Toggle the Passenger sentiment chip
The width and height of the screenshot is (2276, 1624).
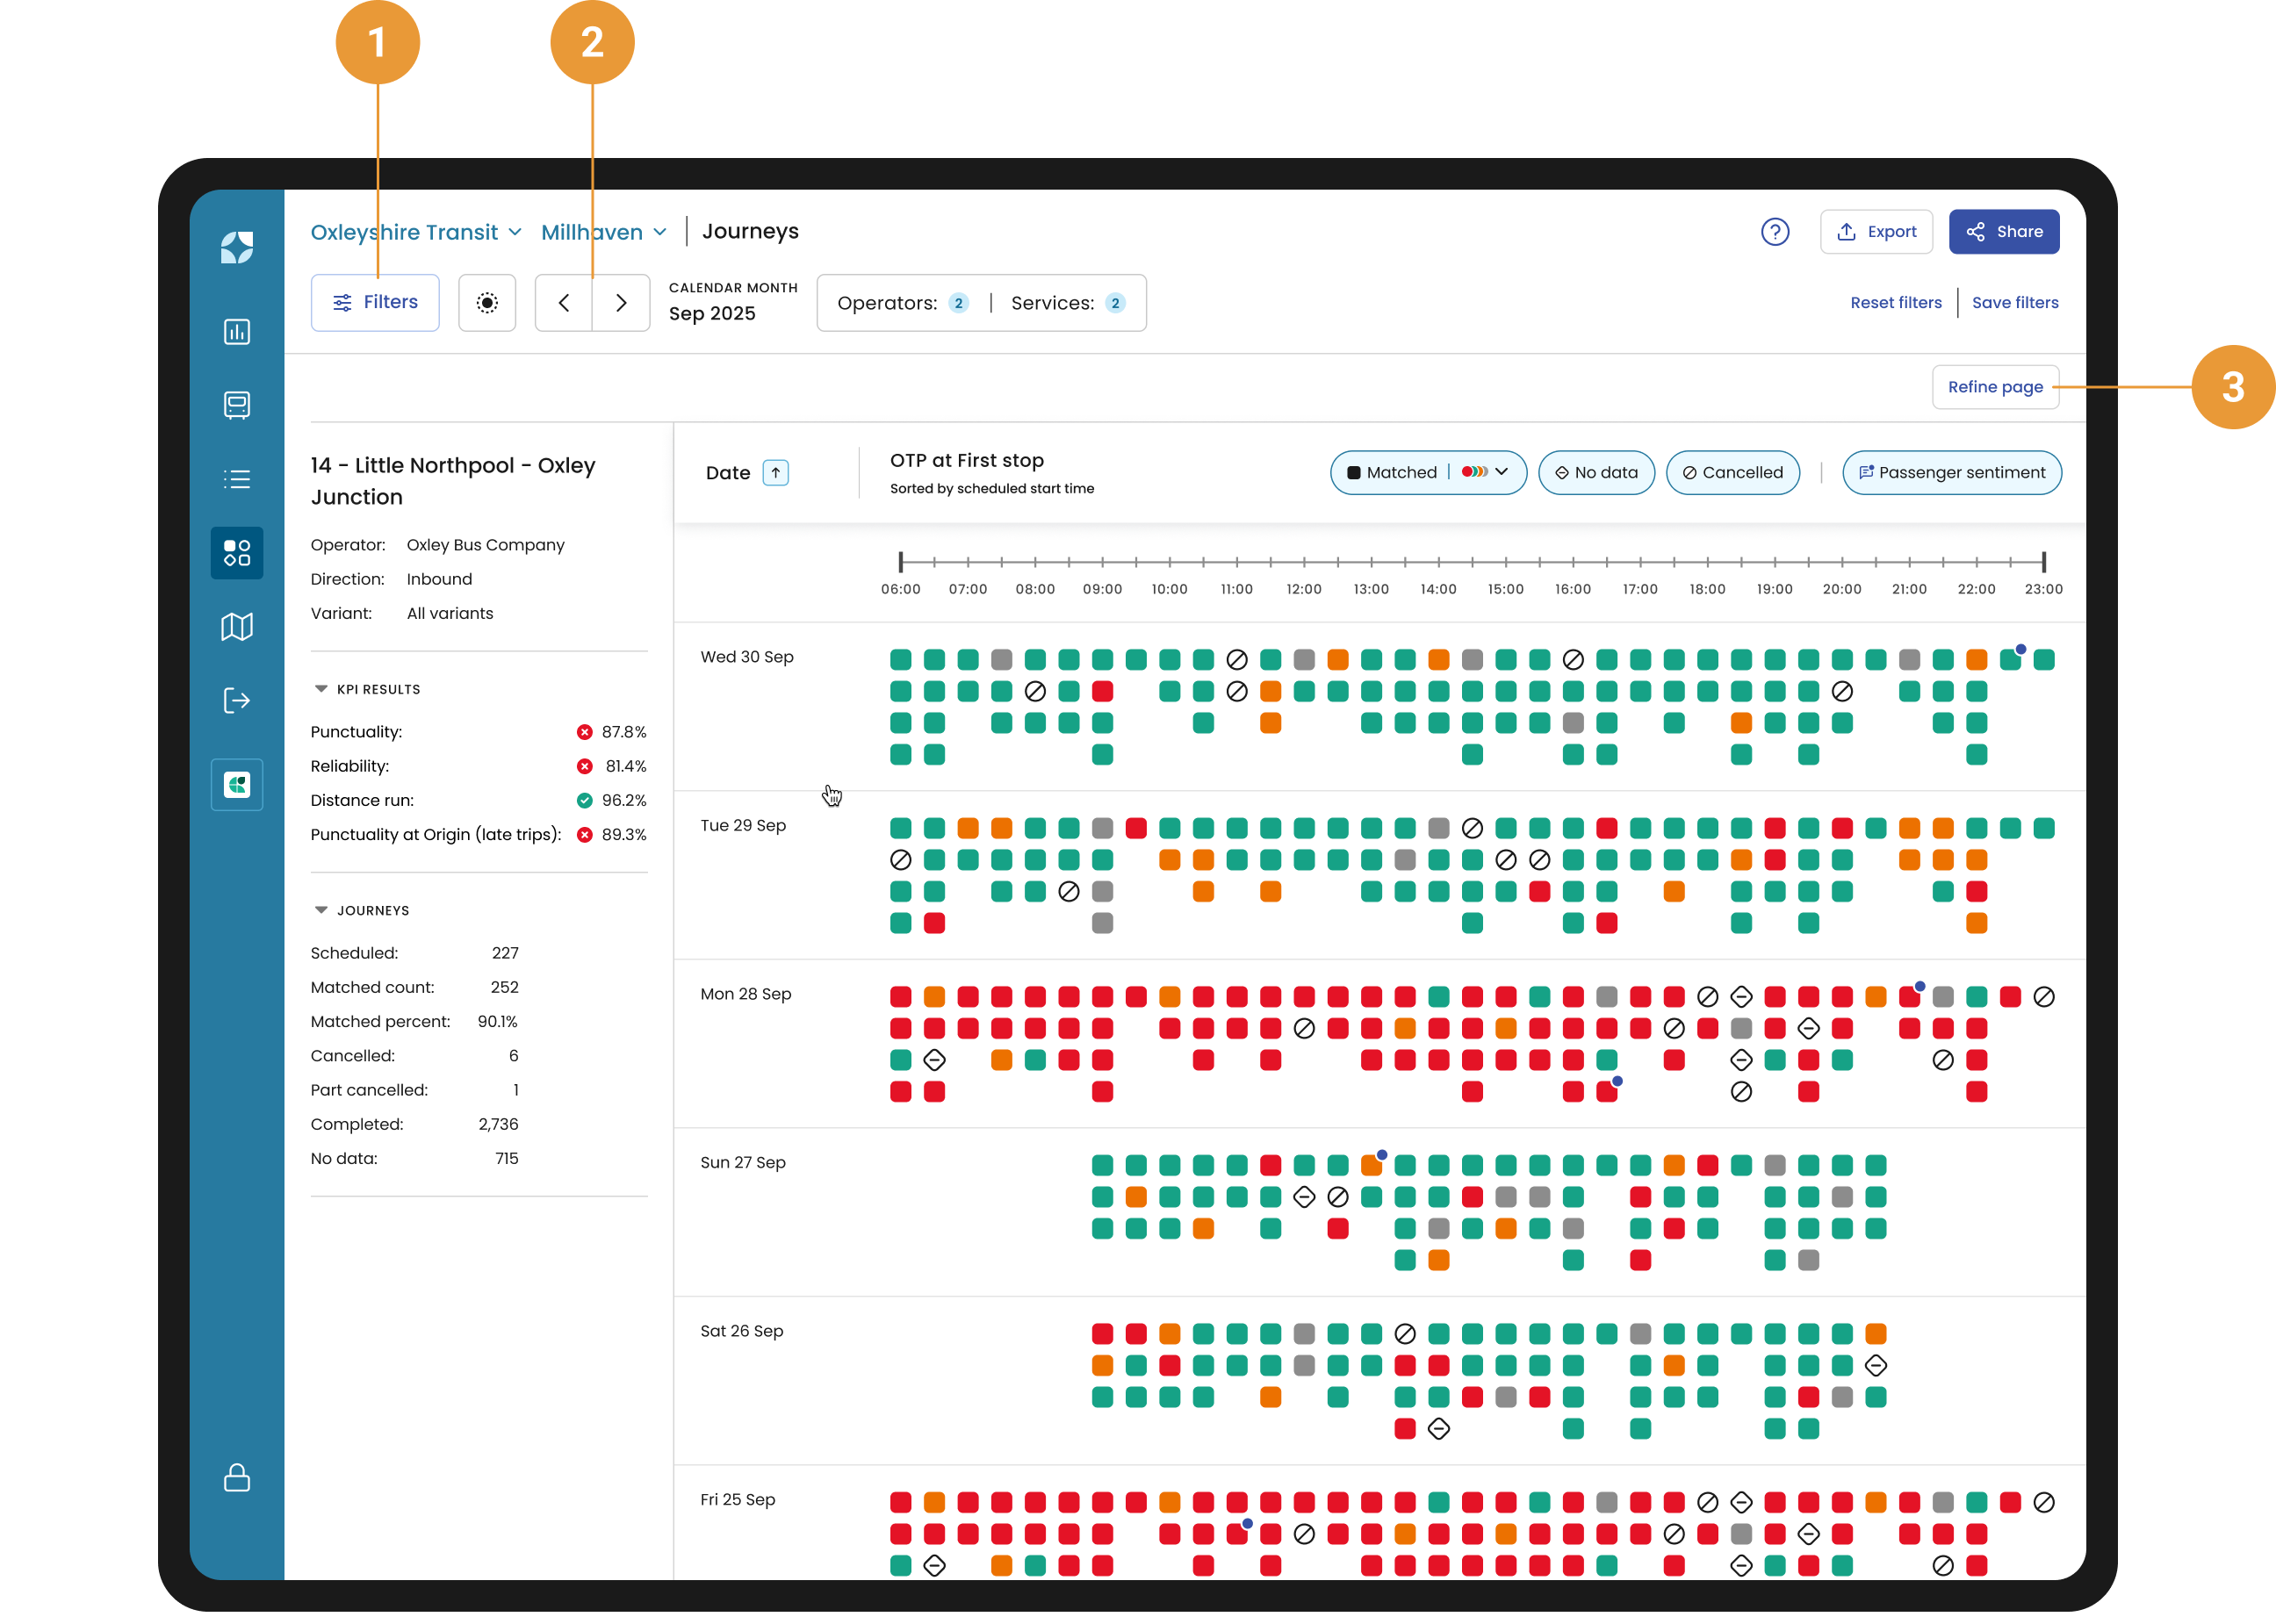[1952, 473]
